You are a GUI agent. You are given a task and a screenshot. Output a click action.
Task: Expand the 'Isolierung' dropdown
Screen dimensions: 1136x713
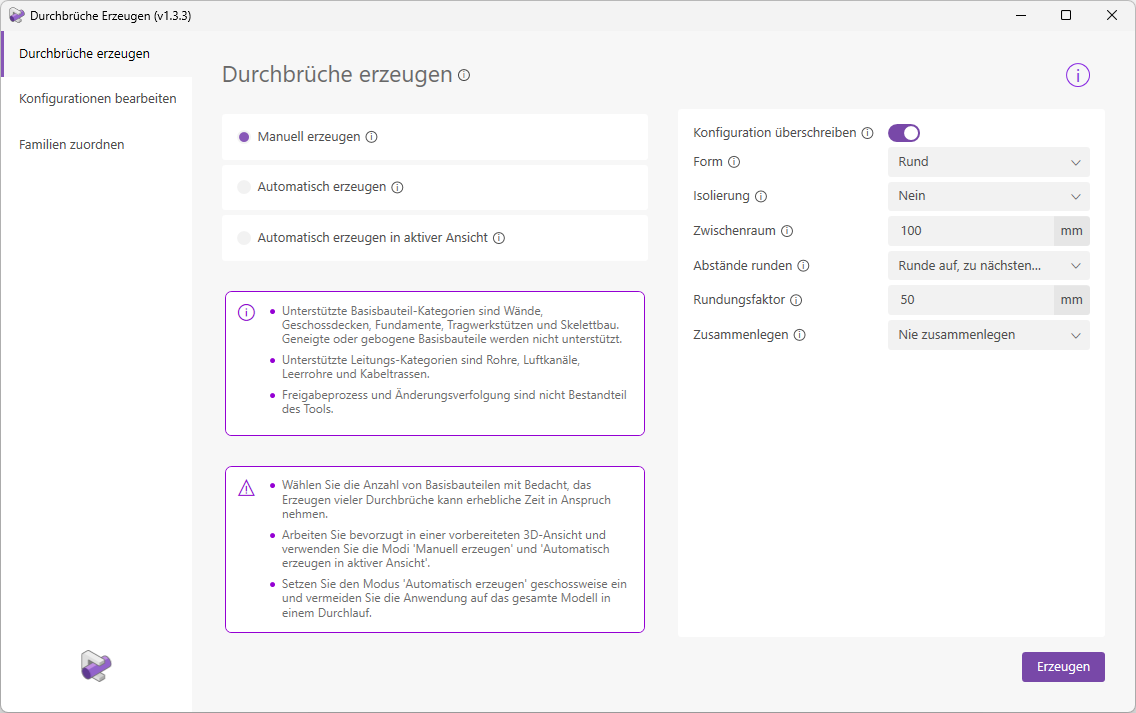[988, 195]
